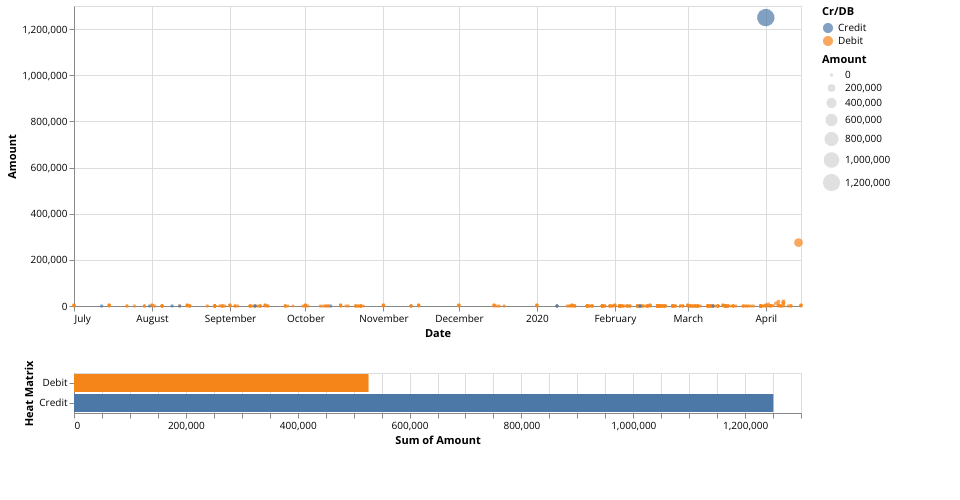Select the 1,200,000 size legend circle
960x500 pixels.
point(831,182)
